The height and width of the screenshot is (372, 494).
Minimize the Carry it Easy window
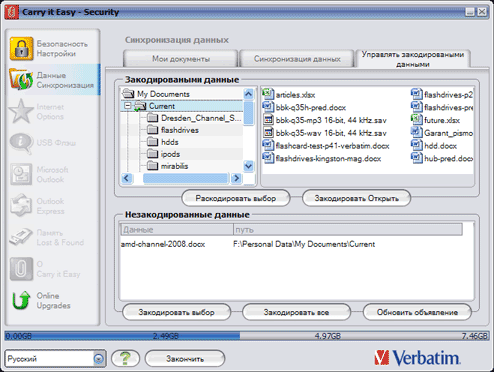470,12
